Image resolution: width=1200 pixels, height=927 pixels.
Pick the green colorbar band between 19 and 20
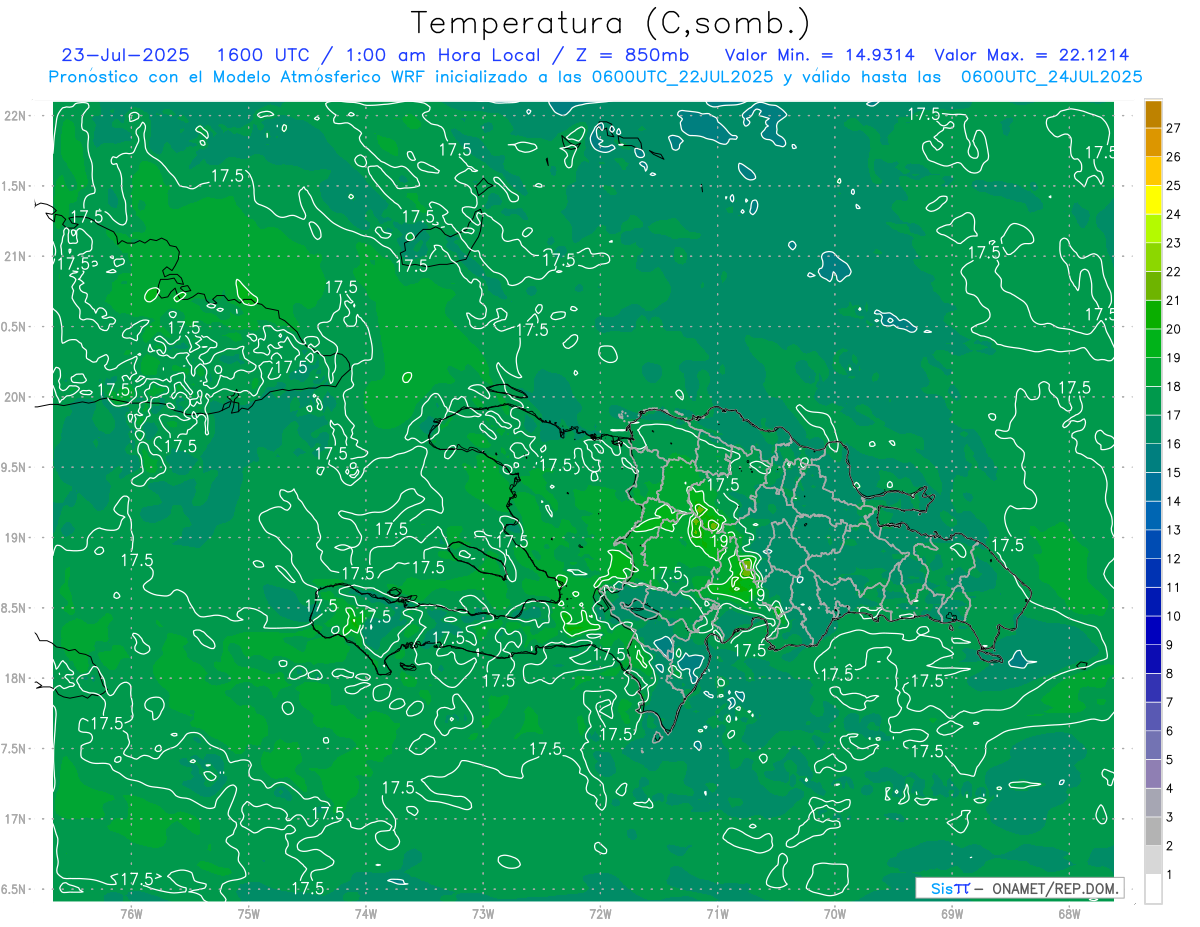1153,343
